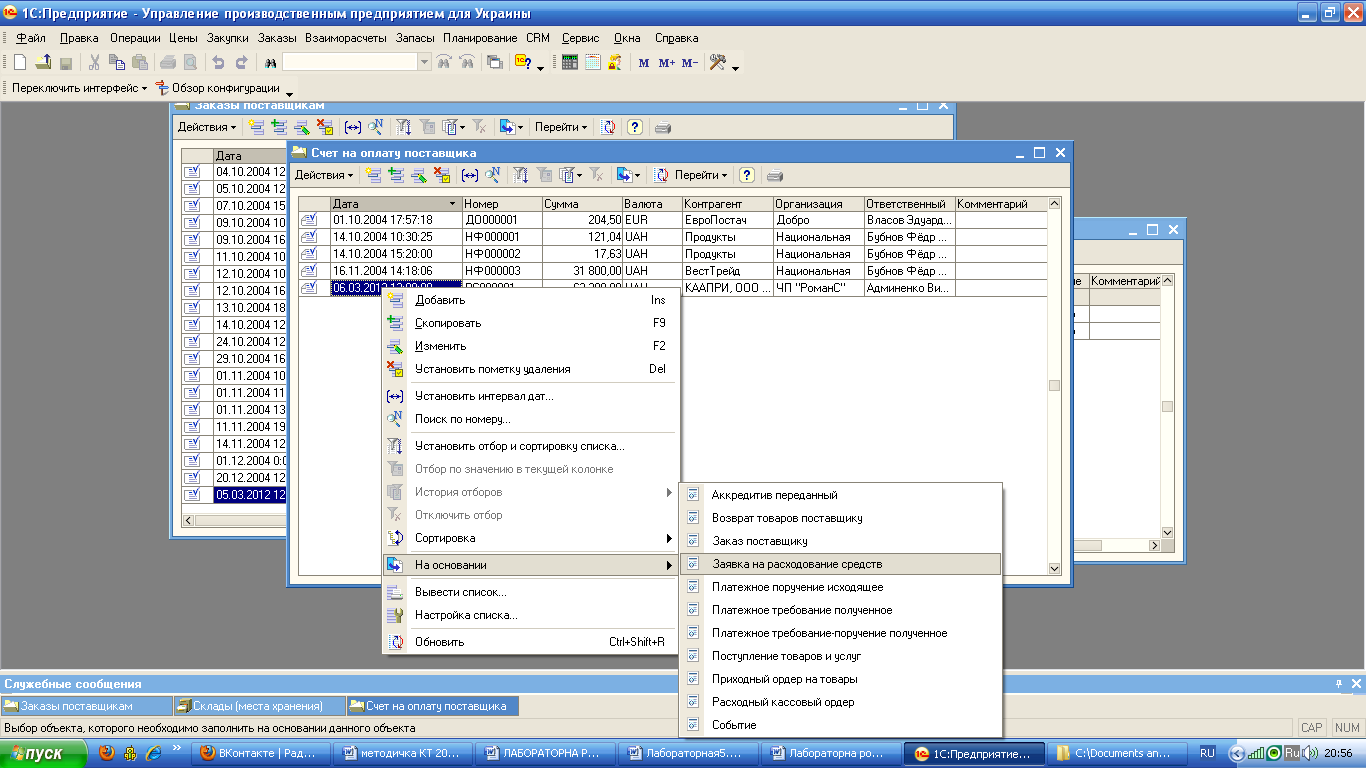Click the Контрагент column header

point(727,204)
